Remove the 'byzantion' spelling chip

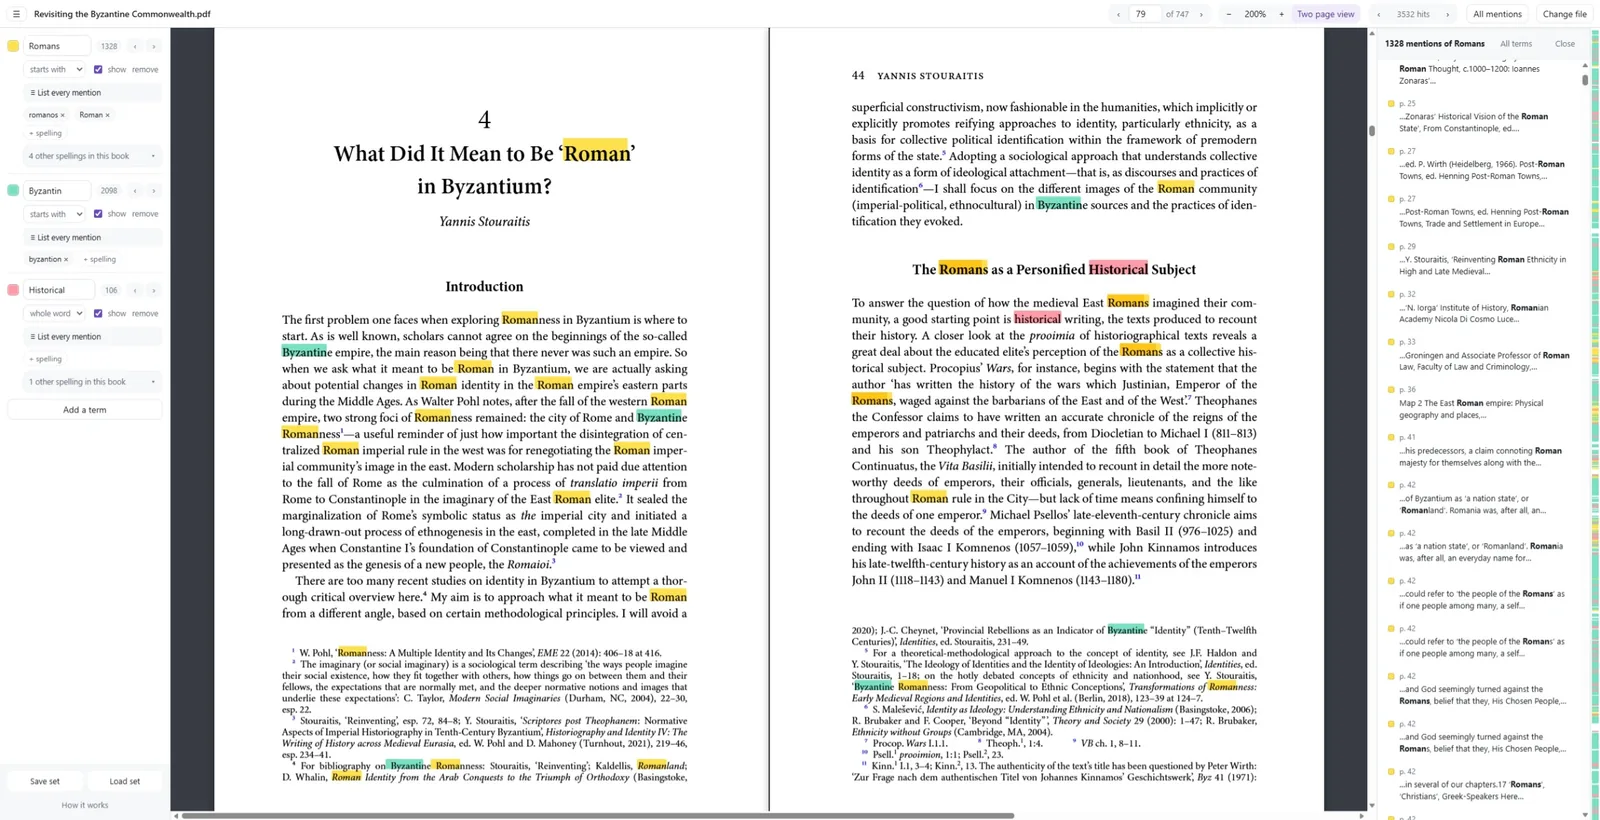(x=66, y=259)
